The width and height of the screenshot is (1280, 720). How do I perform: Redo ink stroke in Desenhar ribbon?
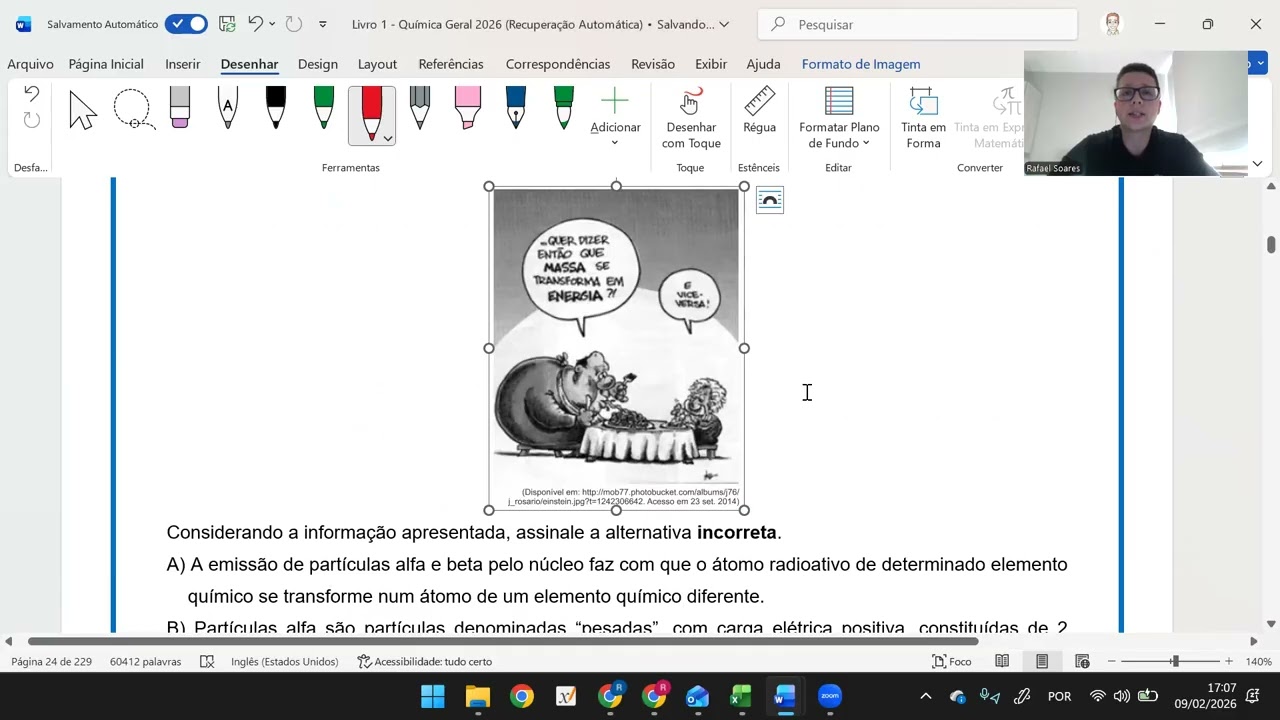(31, 121)
